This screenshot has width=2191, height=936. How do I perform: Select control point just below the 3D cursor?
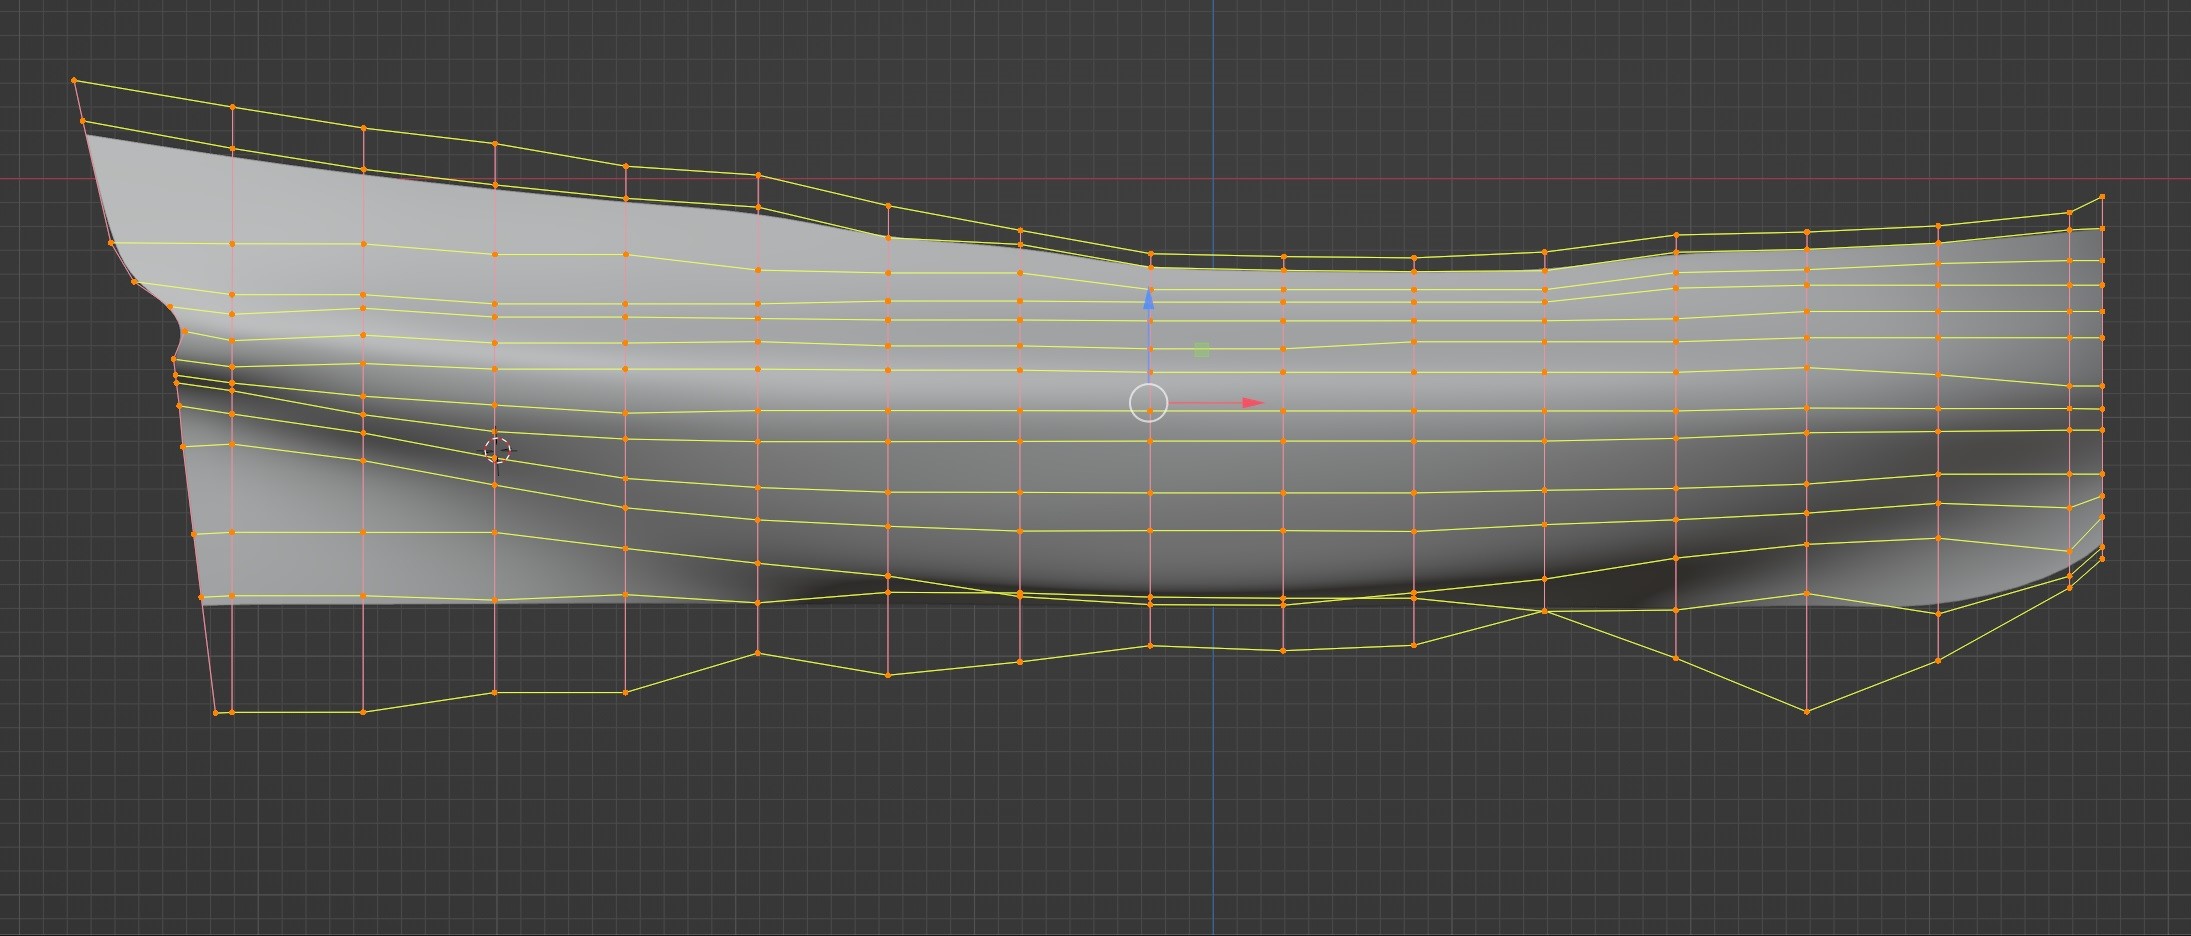(495, 485)
